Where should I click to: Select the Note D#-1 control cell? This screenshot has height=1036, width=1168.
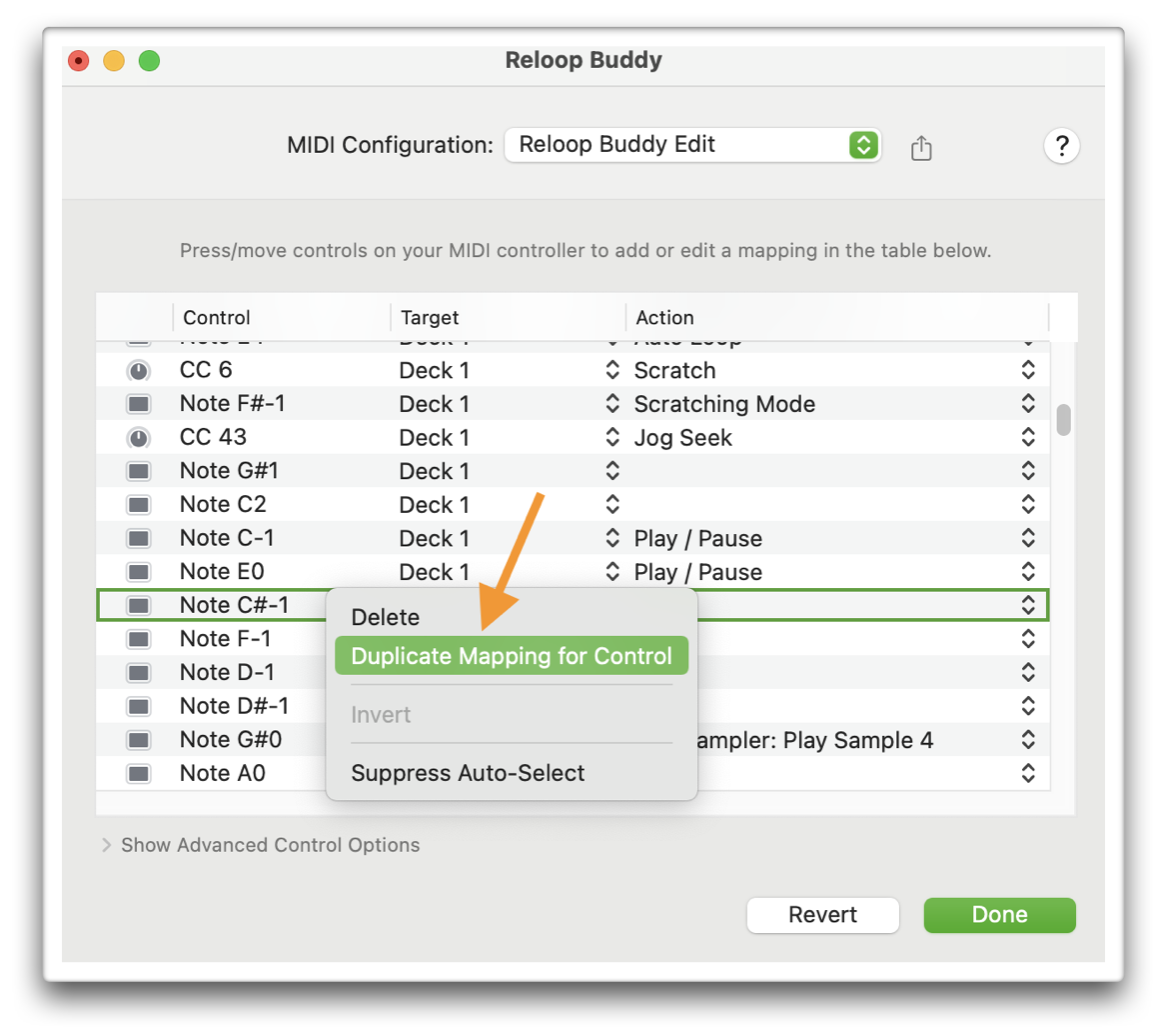[234, 706]
